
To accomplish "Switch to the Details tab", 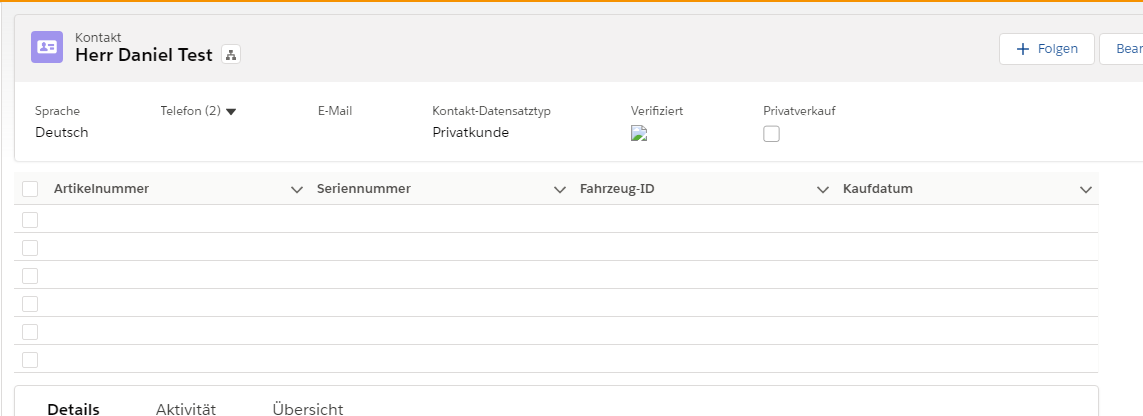I will tap(73, 408).
